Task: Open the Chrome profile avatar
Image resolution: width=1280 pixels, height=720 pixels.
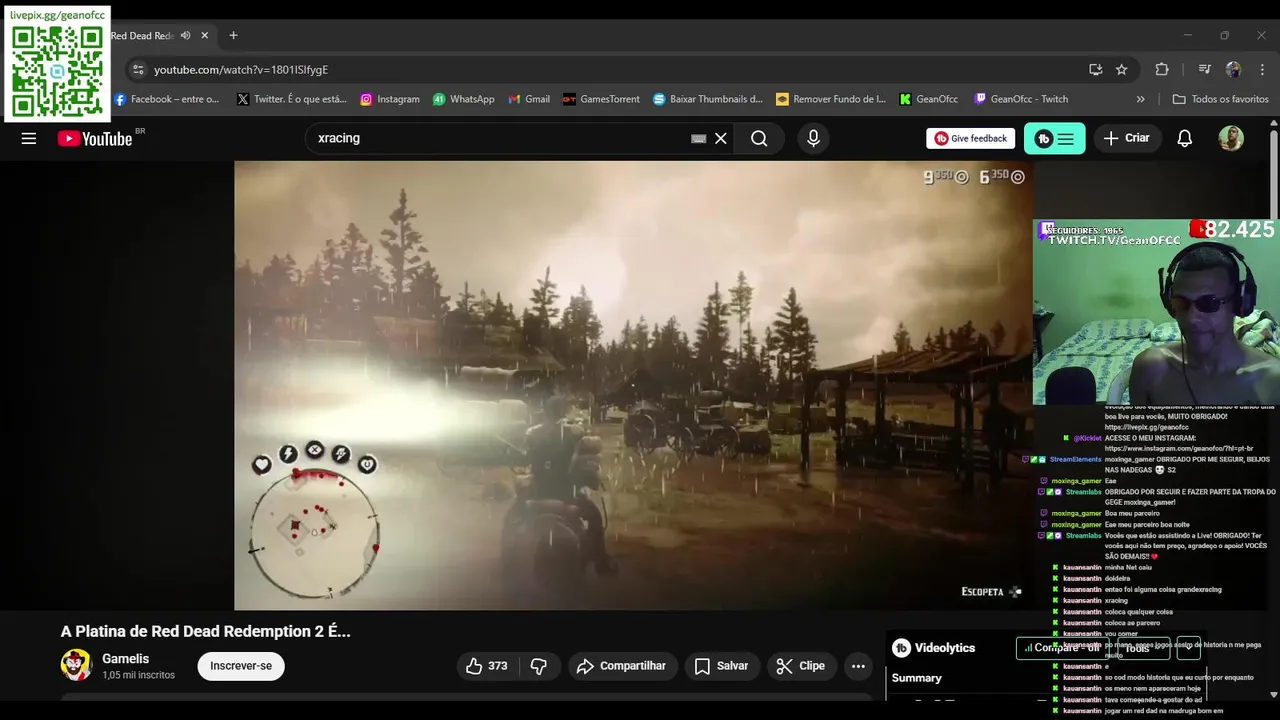Action: (x=1233, y=69)
